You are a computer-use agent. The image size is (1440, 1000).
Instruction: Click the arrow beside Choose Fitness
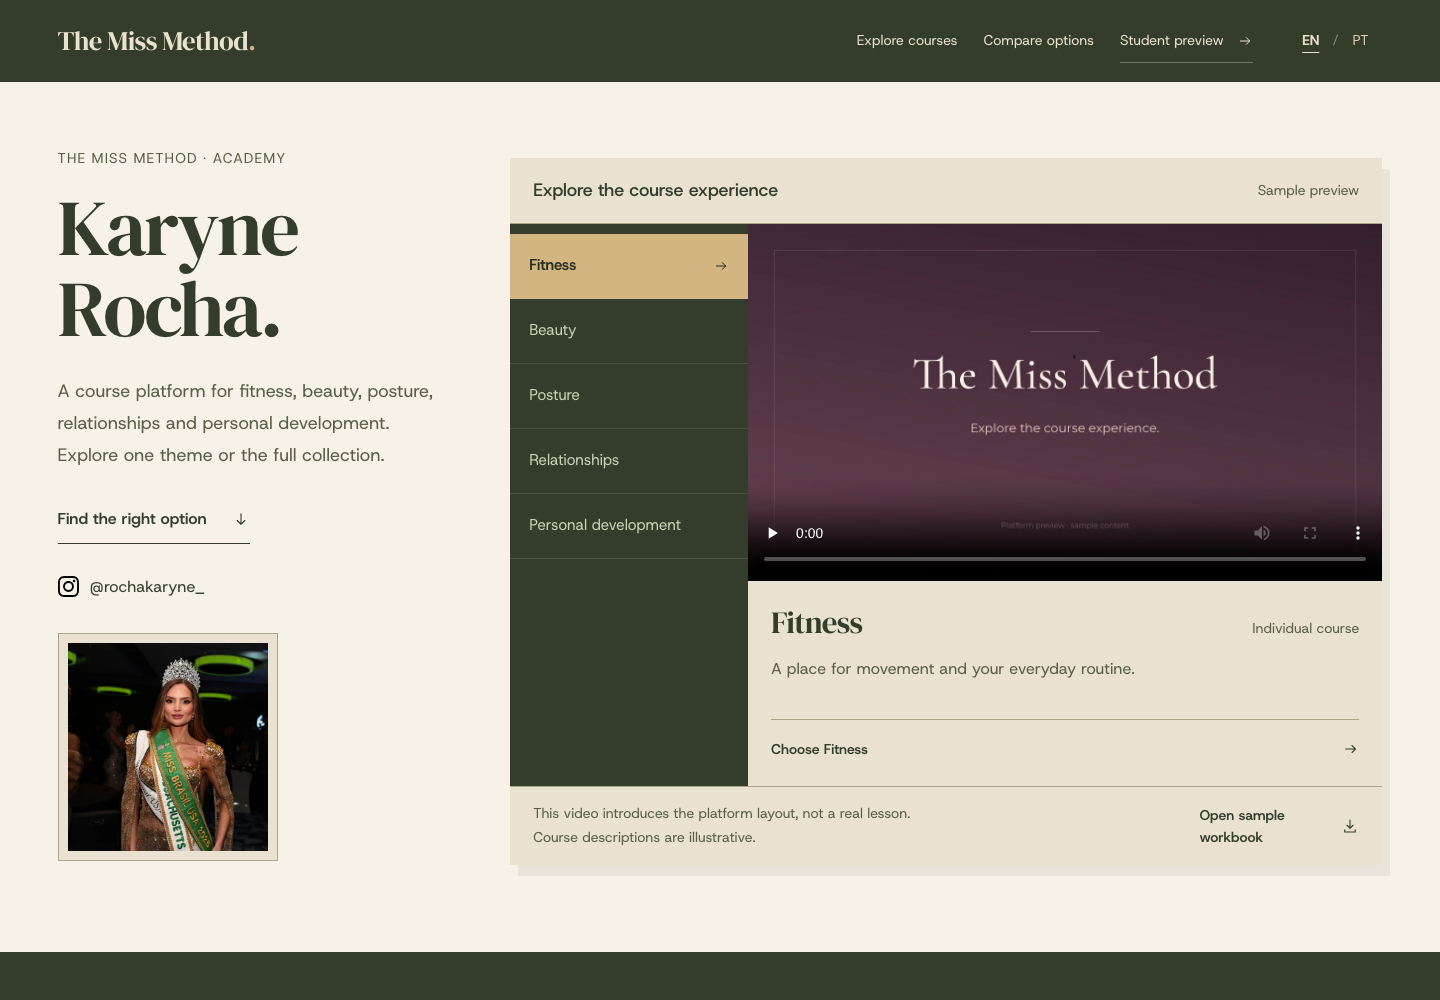point(1350,749)
